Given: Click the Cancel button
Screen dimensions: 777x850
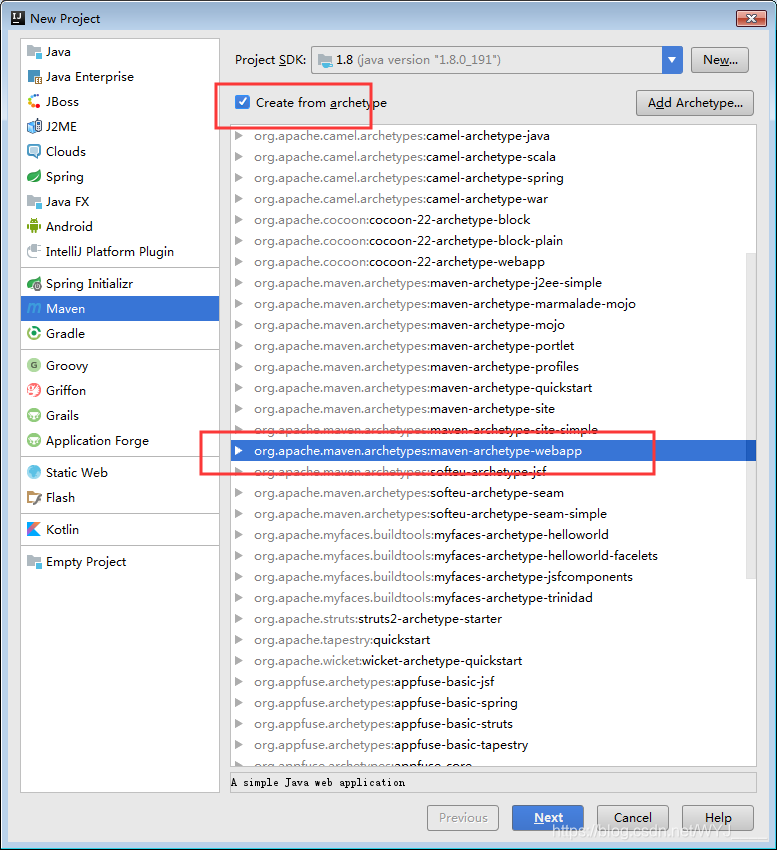Looking at the screenshot, I should click(x=633, y=817).
